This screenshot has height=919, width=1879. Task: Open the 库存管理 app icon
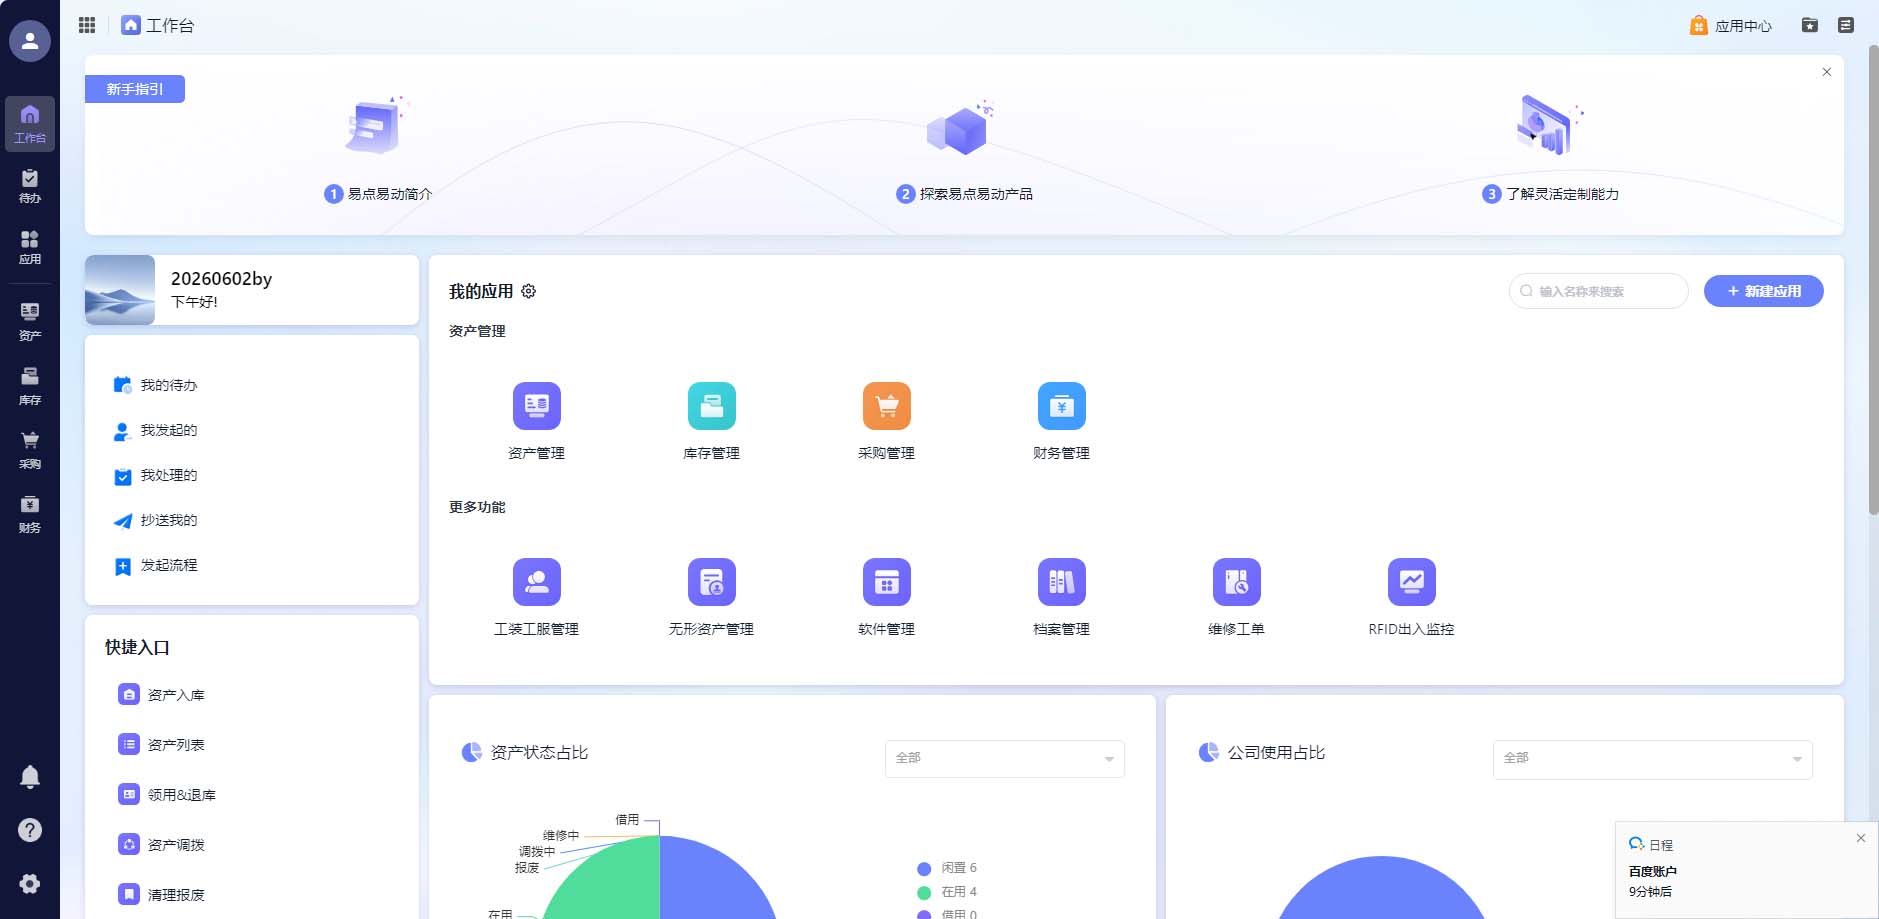(x=712, y=407)
